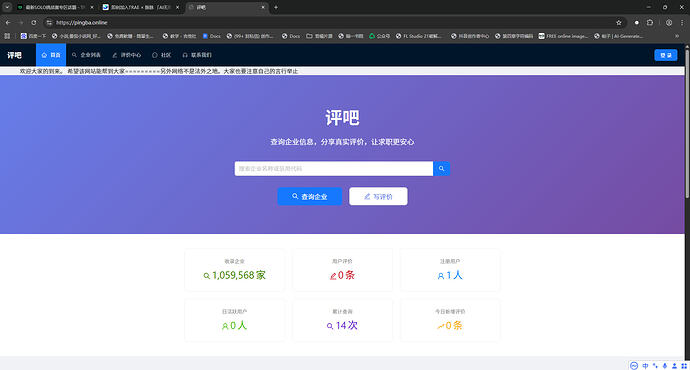The height and width of the screenshot is (370, 690).
Task: Open the apps grid in bookmarks bar
Action: click(7, 36)
